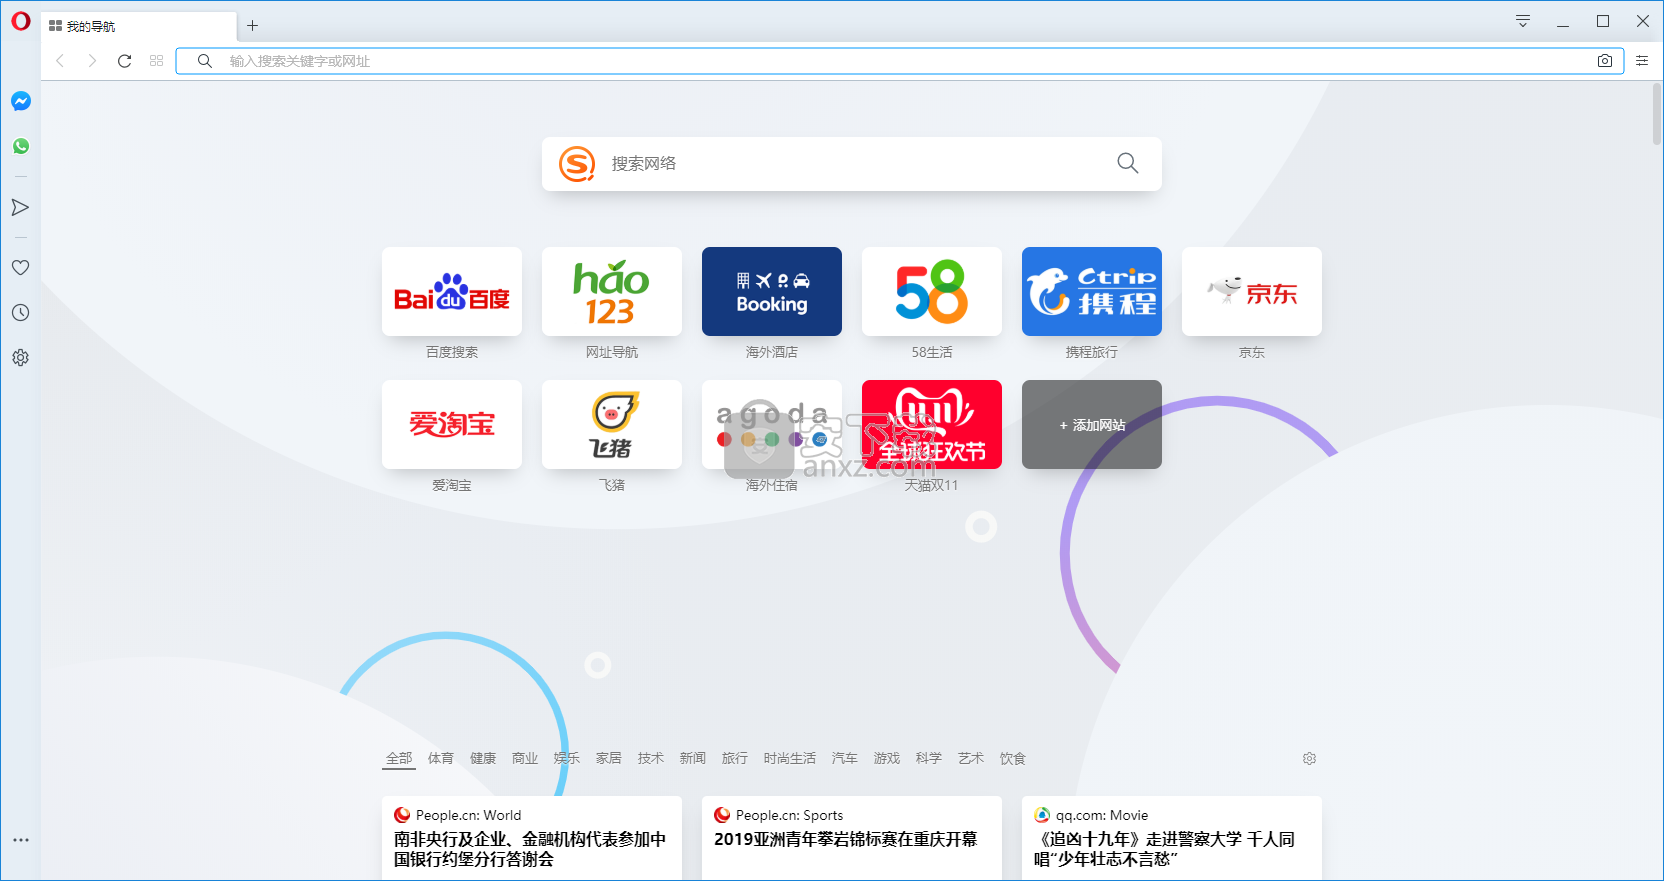Select 汽车 news category

[845, 758]
